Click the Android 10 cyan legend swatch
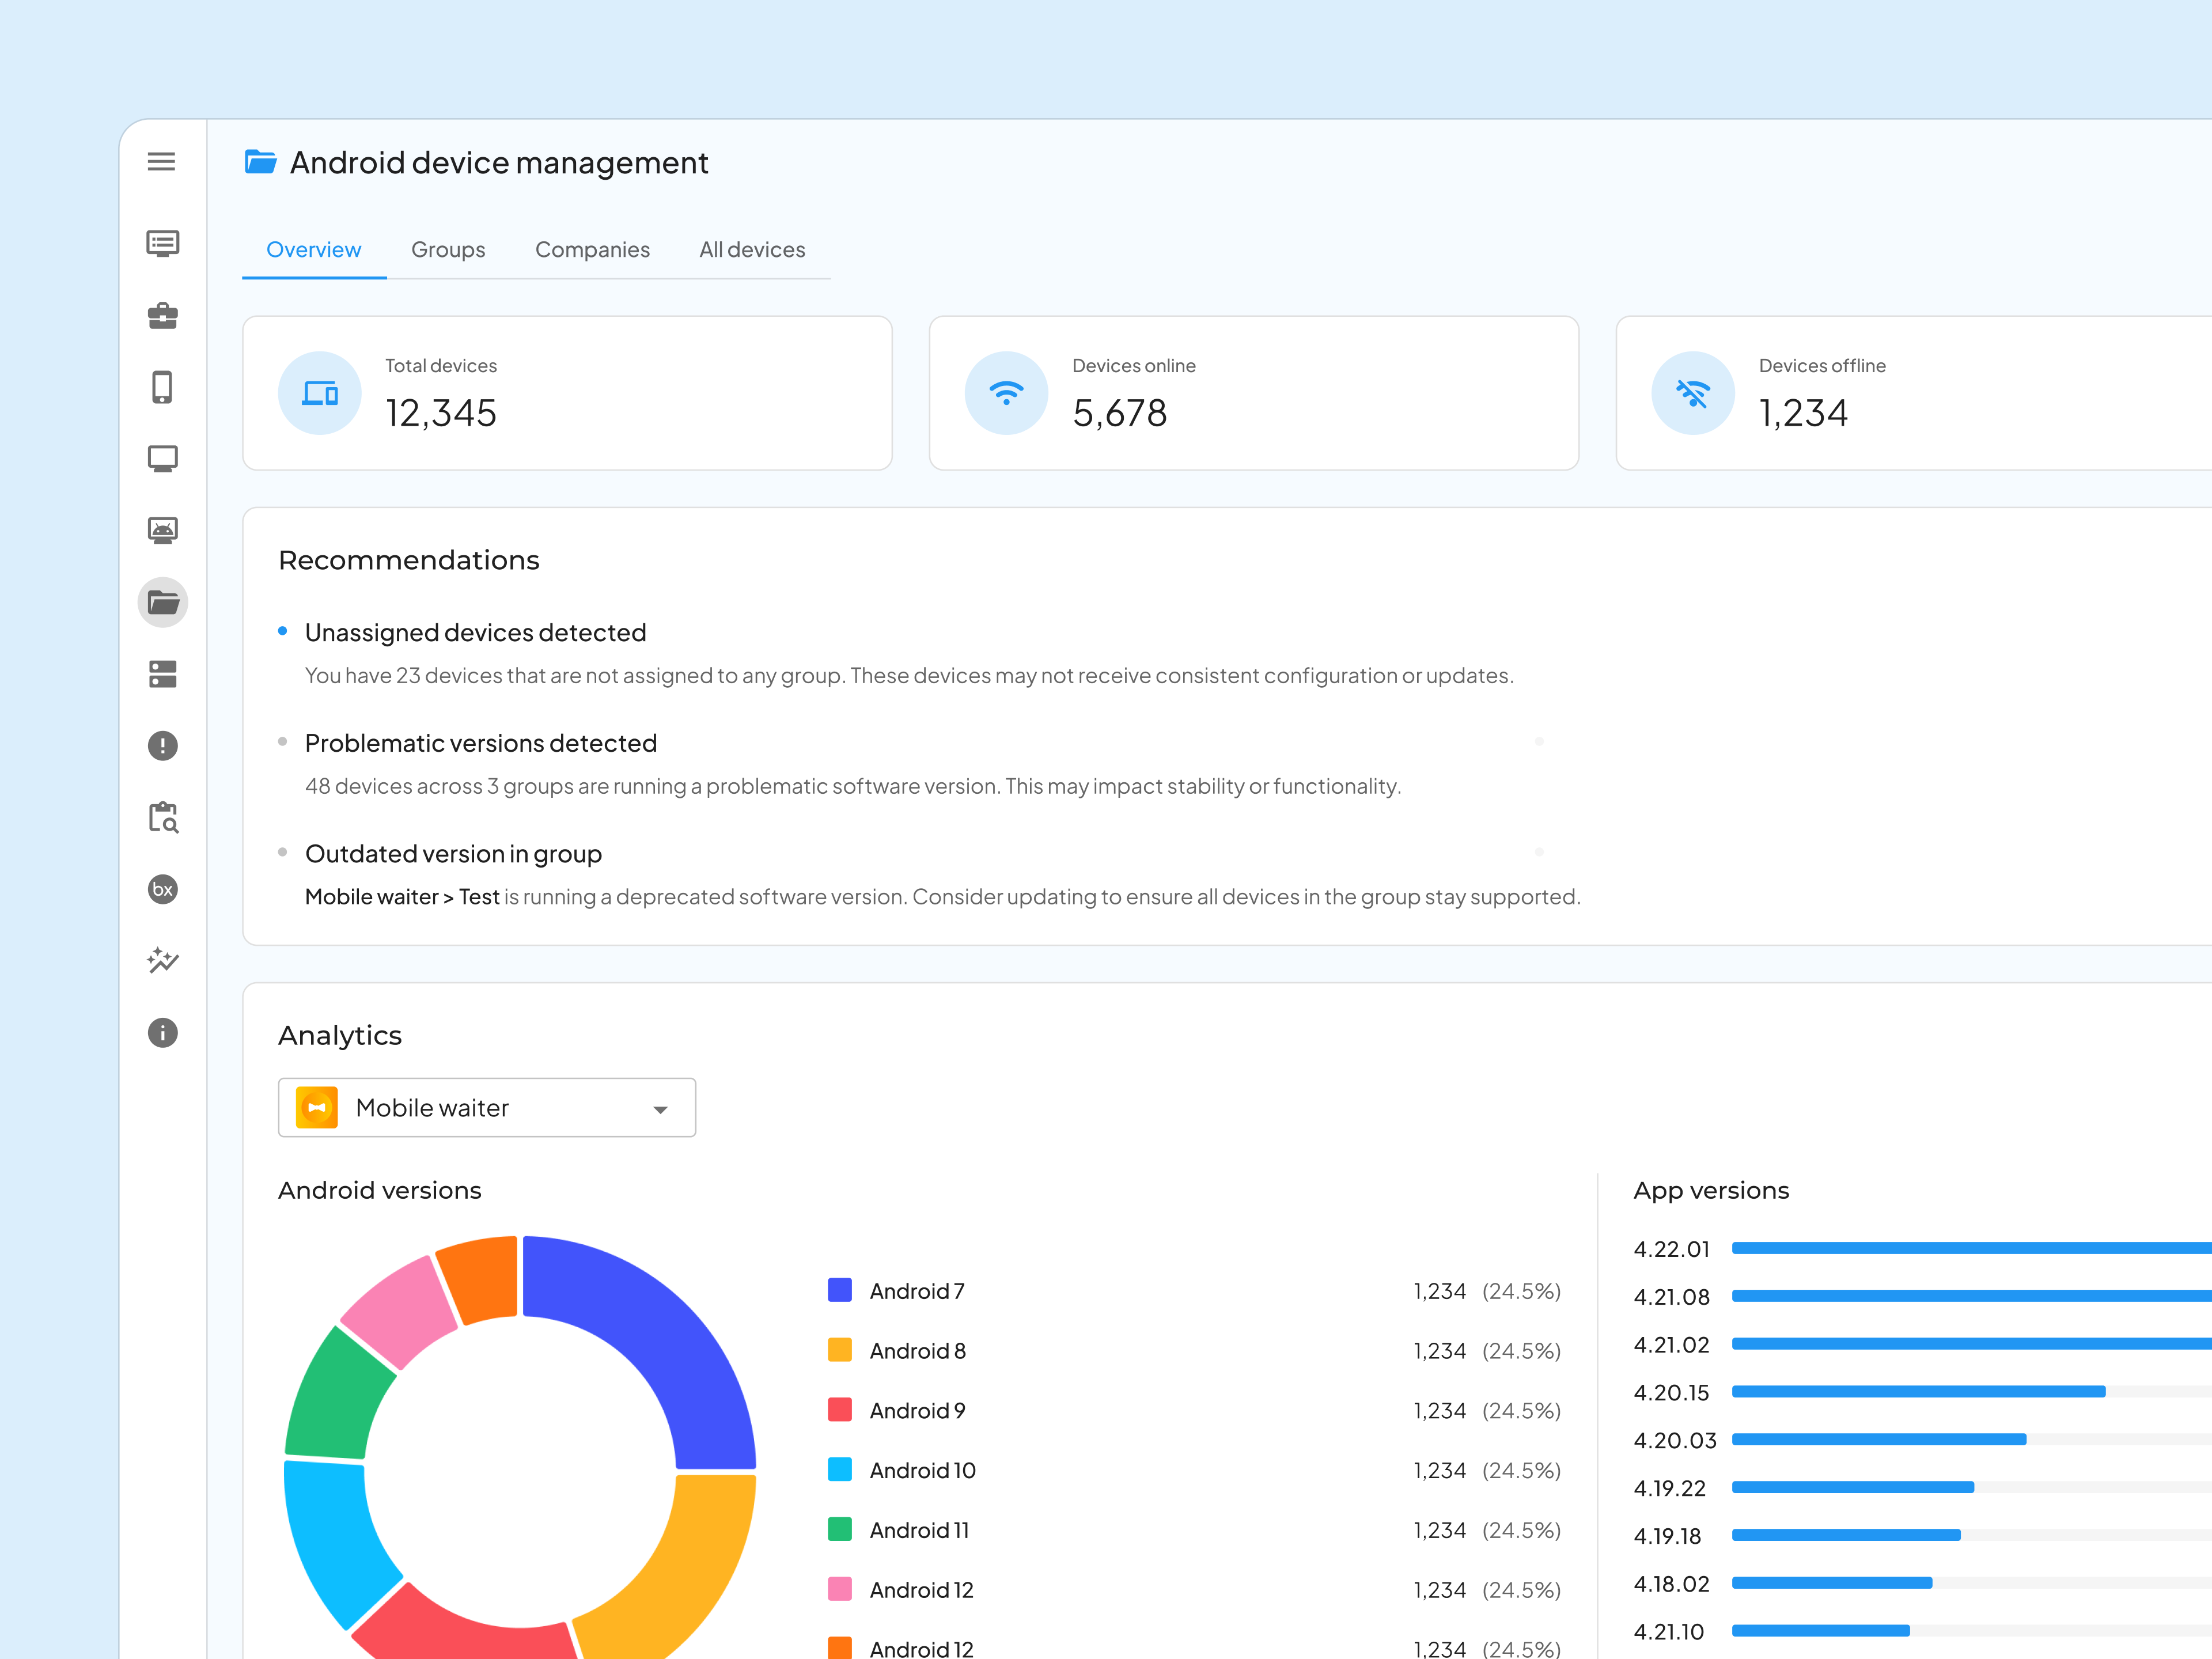Screen dimensions: 2212x1659 [840, 1470]
